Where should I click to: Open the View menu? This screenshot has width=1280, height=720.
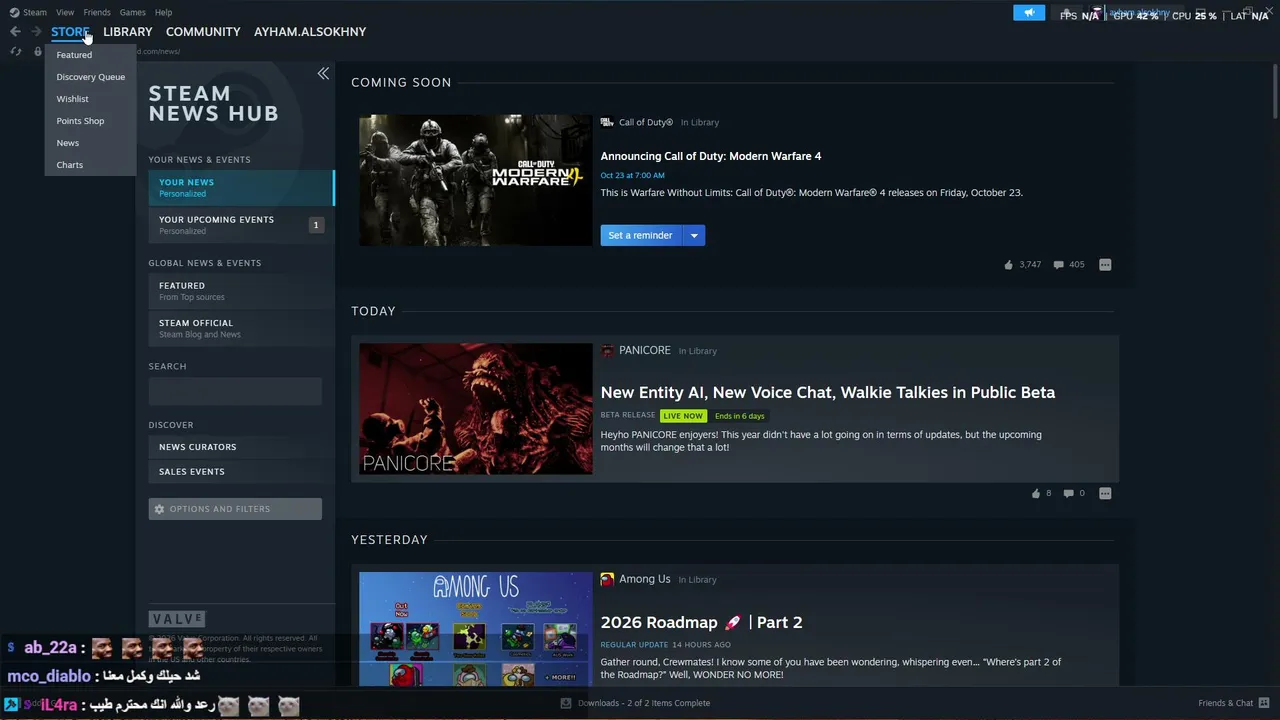65,12
